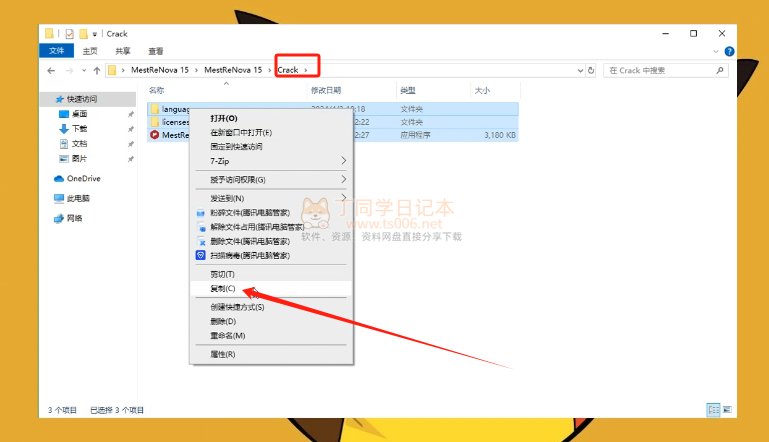The height and width of the screenshot is (442, 769).
Task: Choose 解除文件占用(腾讯电脑管家) in the context menu
Action: coord(271,227)
